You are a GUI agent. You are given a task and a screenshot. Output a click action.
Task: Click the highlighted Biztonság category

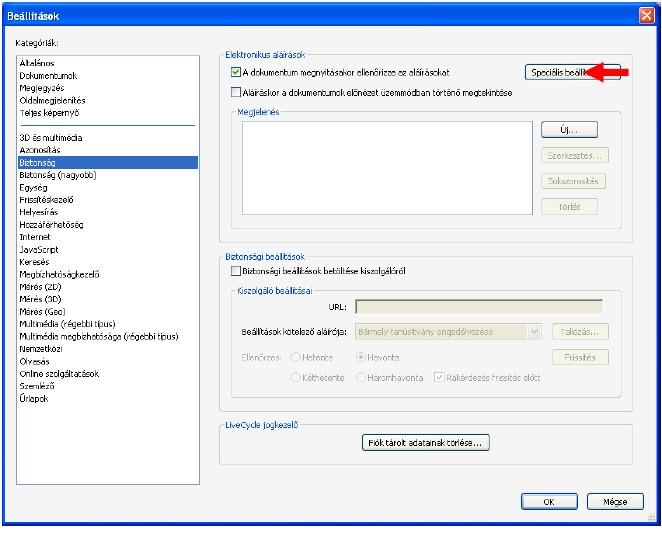point(108,163)
